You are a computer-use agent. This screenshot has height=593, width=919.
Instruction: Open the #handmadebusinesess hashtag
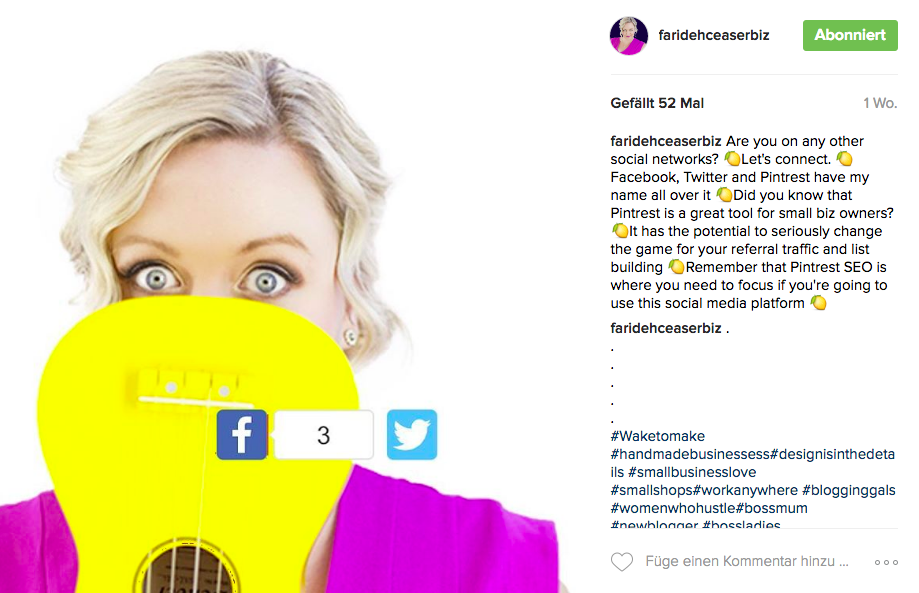point(690,454)
